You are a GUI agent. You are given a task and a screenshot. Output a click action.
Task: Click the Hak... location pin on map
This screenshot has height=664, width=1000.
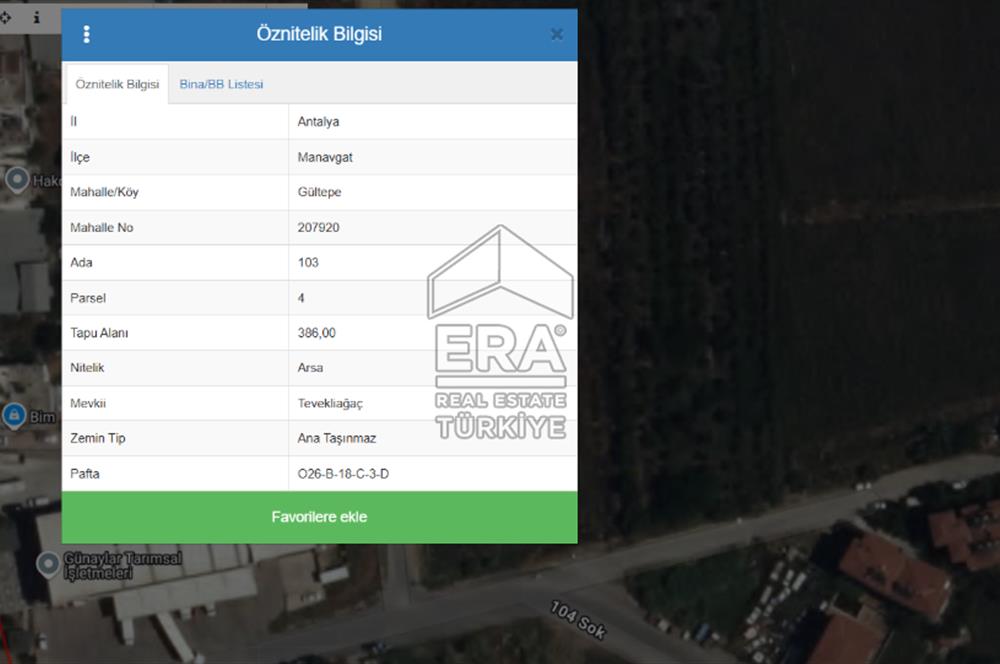[x=17, y=180]
